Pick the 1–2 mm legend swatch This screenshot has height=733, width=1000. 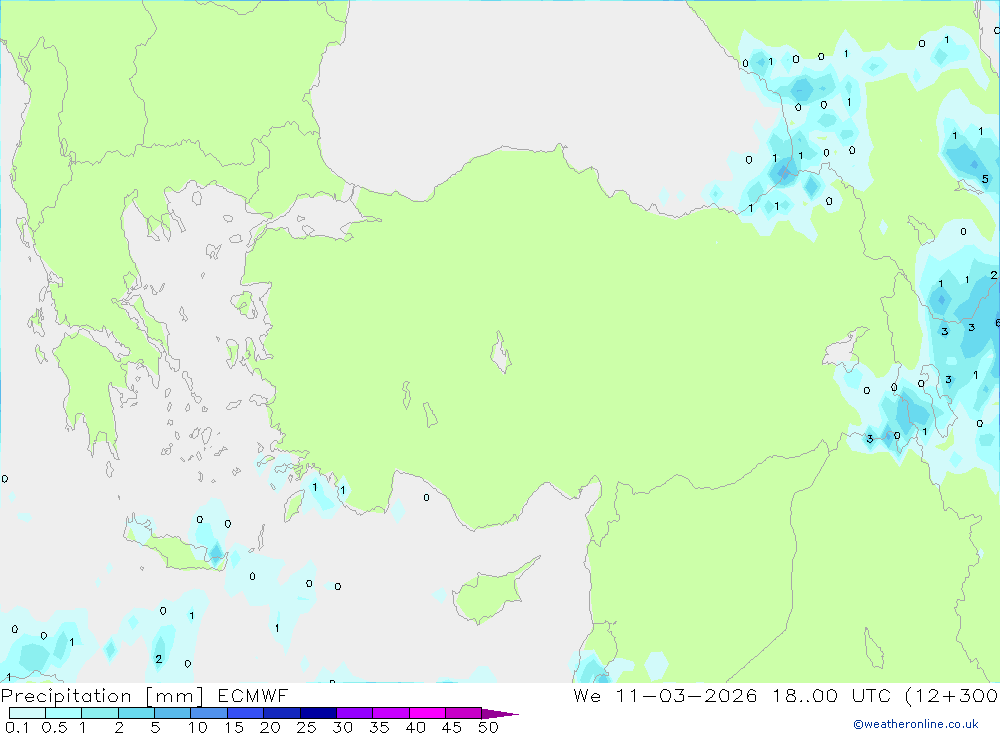point(100,713)
